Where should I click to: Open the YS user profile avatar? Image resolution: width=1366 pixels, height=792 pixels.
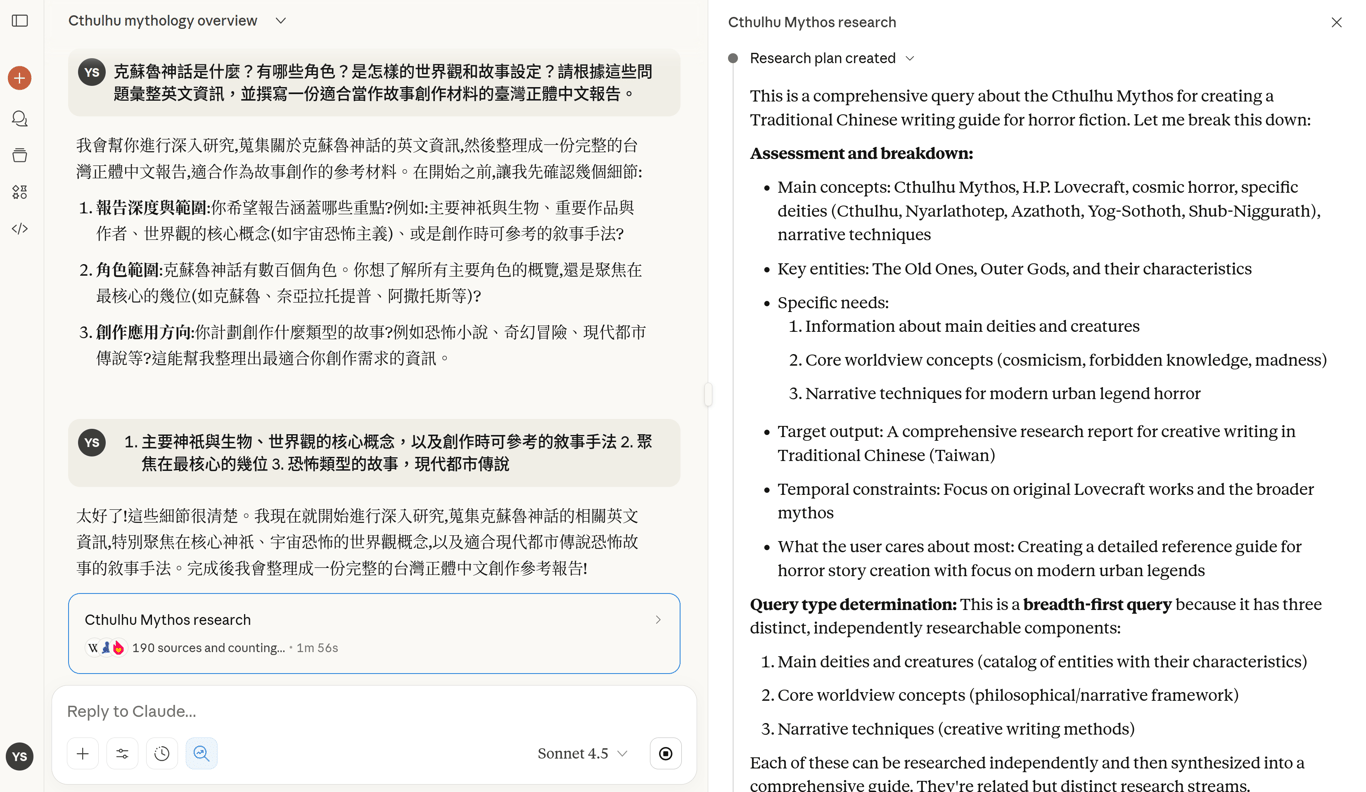[19, 757]
